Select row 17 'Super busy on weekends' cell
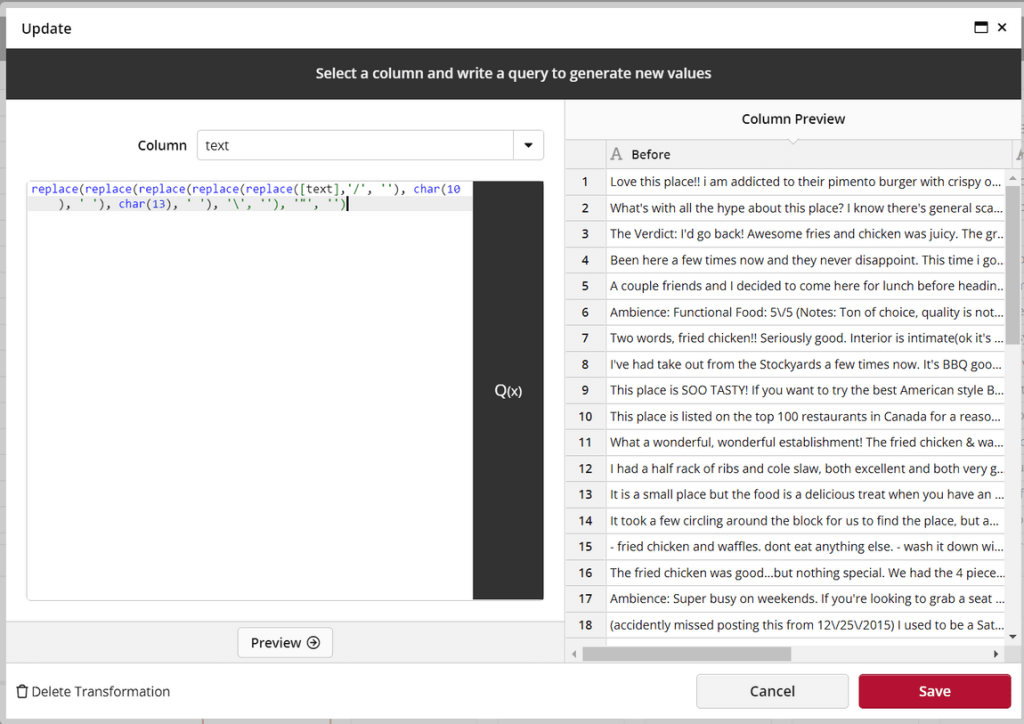 point(806,599)
